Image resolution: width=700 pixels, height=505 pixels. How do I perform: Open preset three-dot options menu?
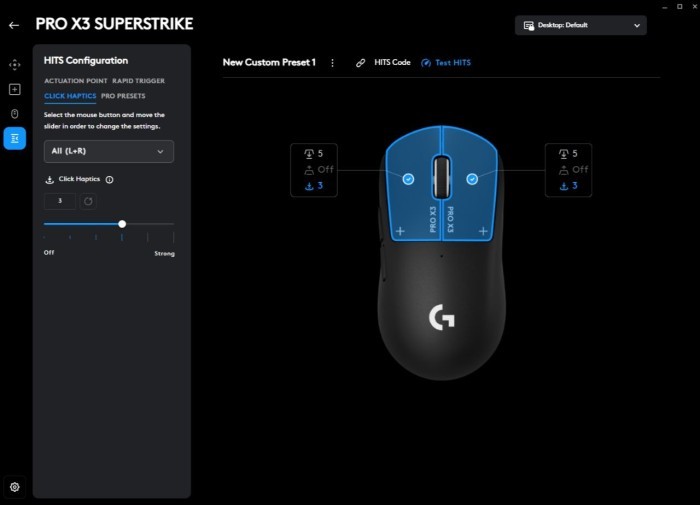point(332,63)
